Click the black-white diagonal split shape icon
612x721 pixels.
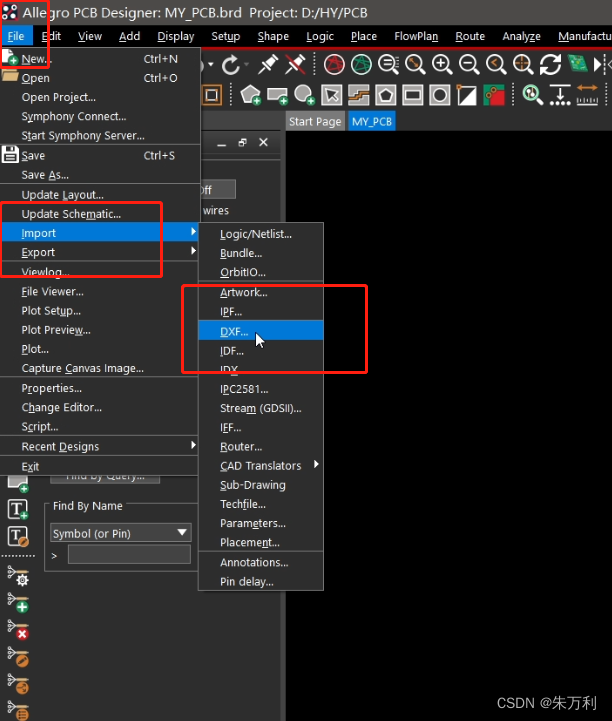coord(467,95)
